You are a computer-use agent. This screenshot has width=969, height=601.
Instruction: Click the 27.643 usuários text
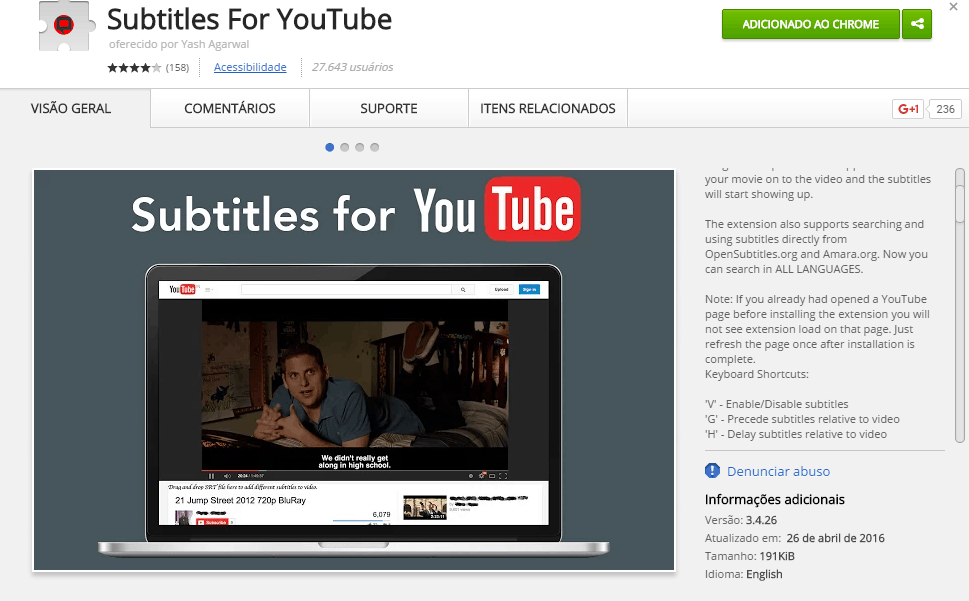tap(352, 67)
